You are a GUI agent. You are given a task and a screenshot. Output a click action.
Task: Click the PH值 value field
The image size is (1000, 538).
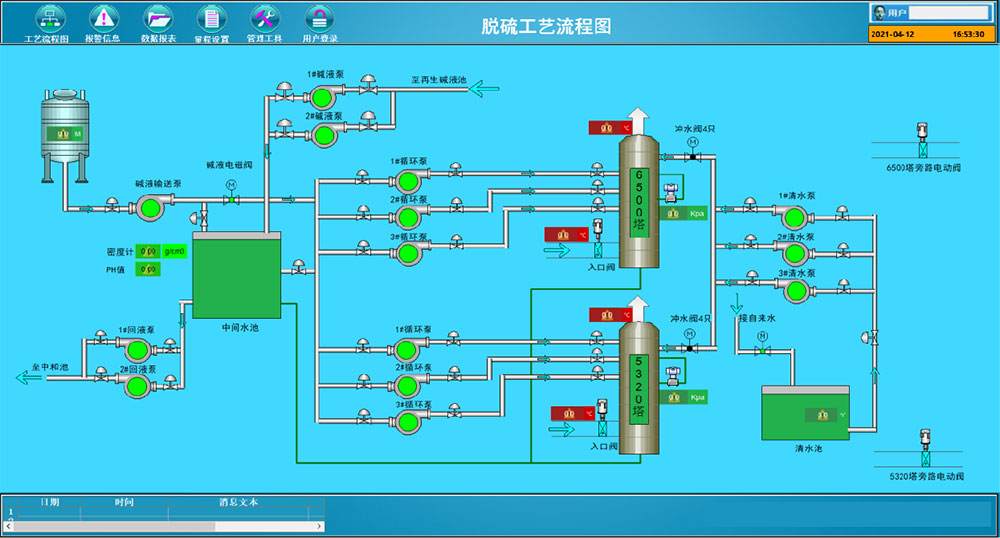(148, 269)
